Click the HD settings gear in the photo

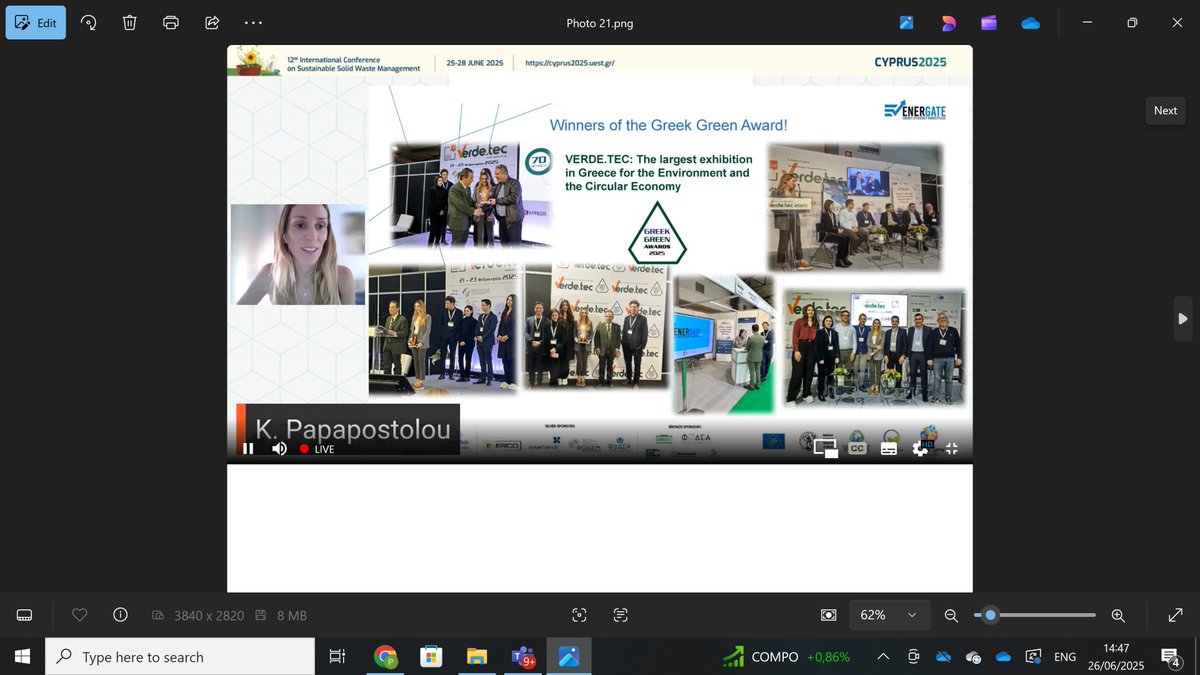click(x=921, y=448)
